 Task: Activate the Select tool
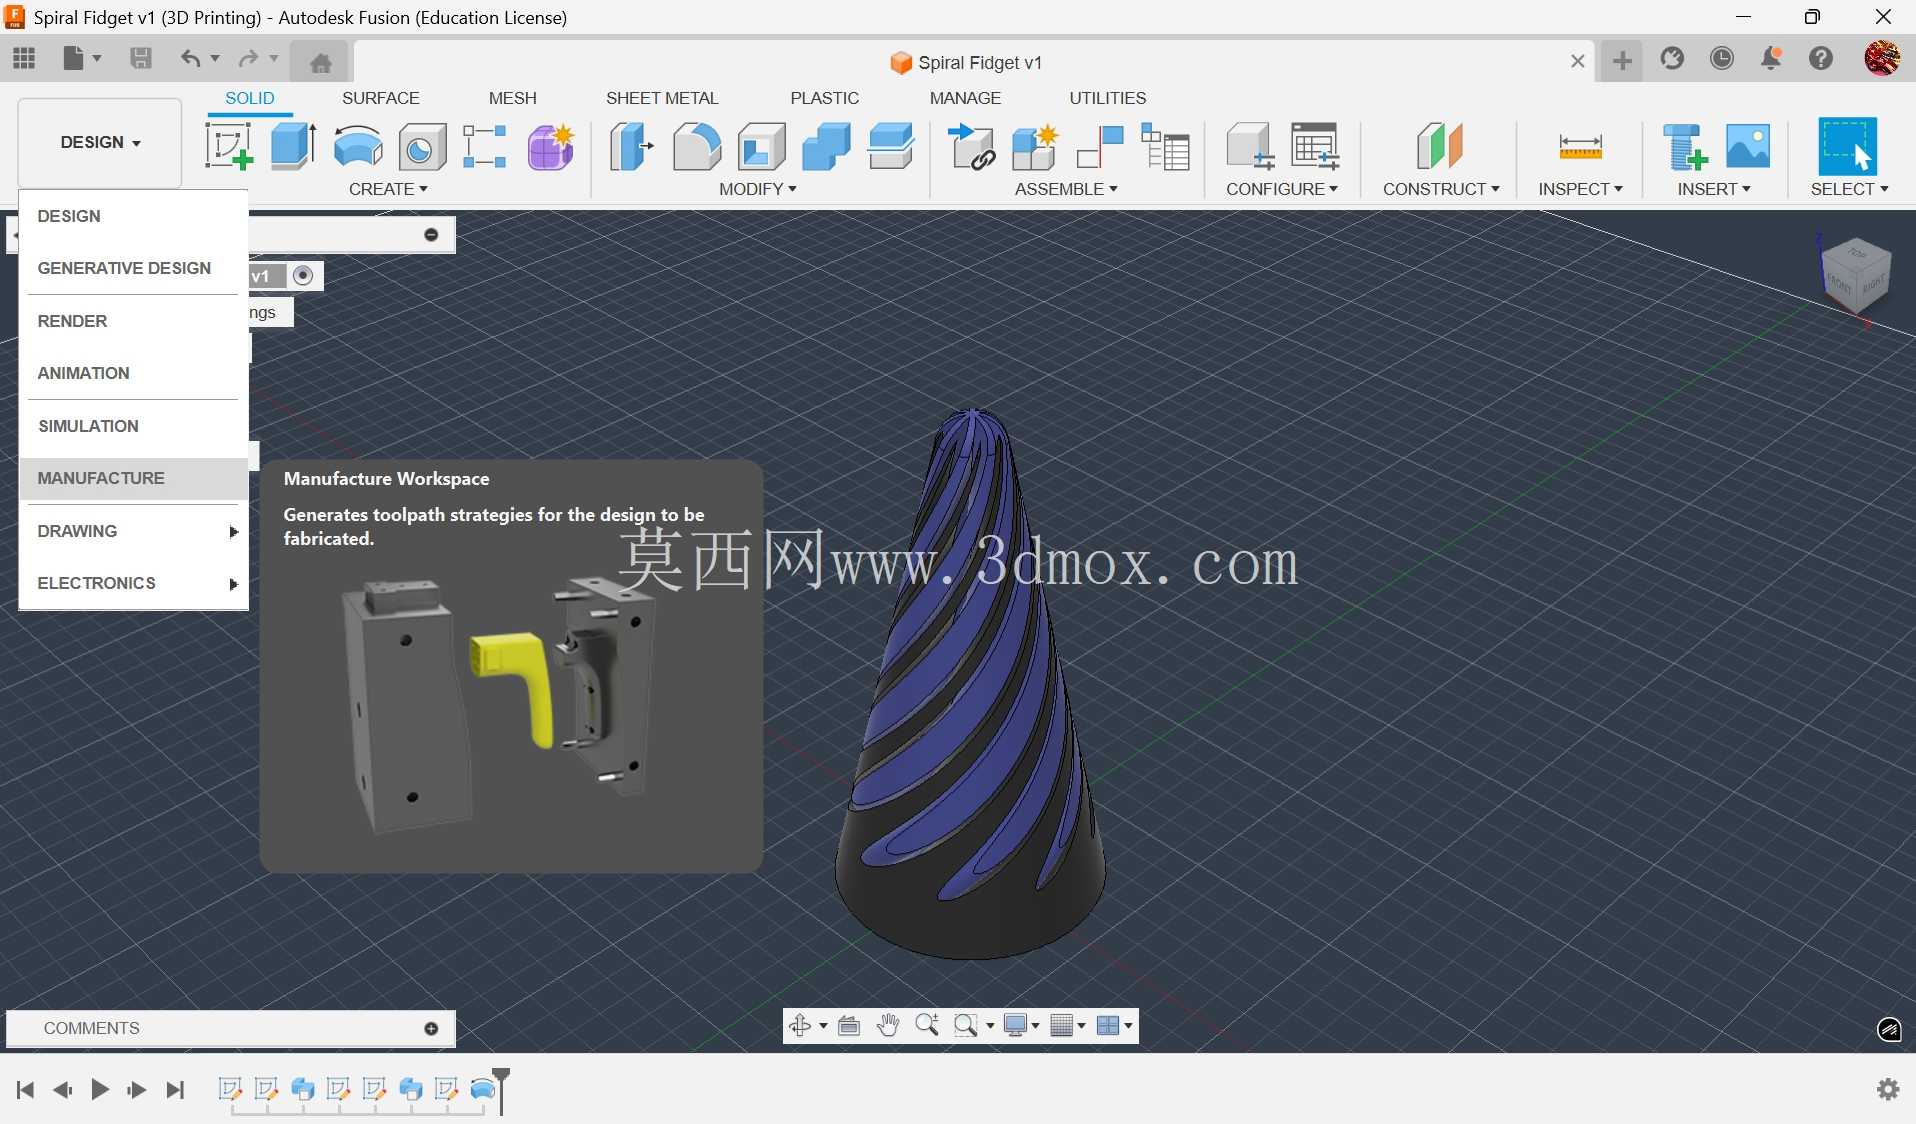pos(1847,146)
